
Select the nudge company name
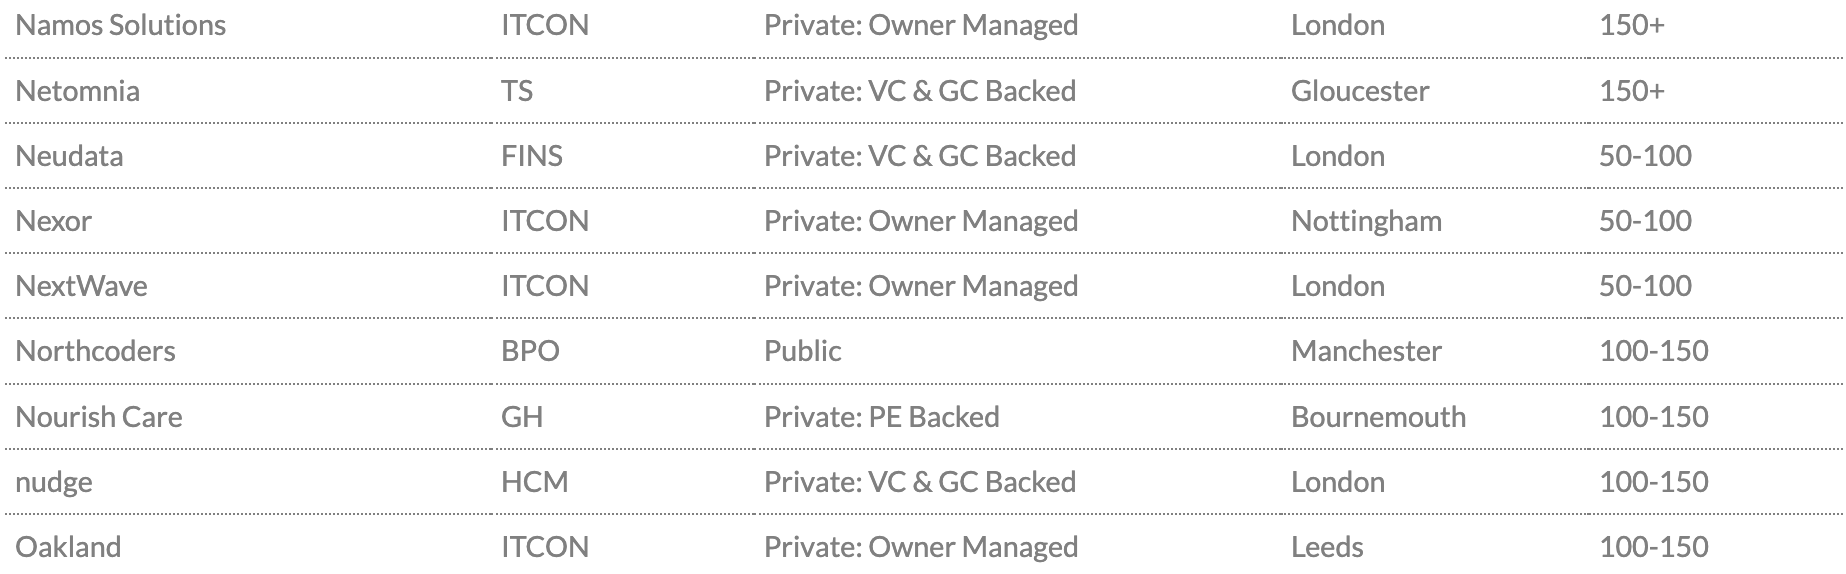[53, 482]
